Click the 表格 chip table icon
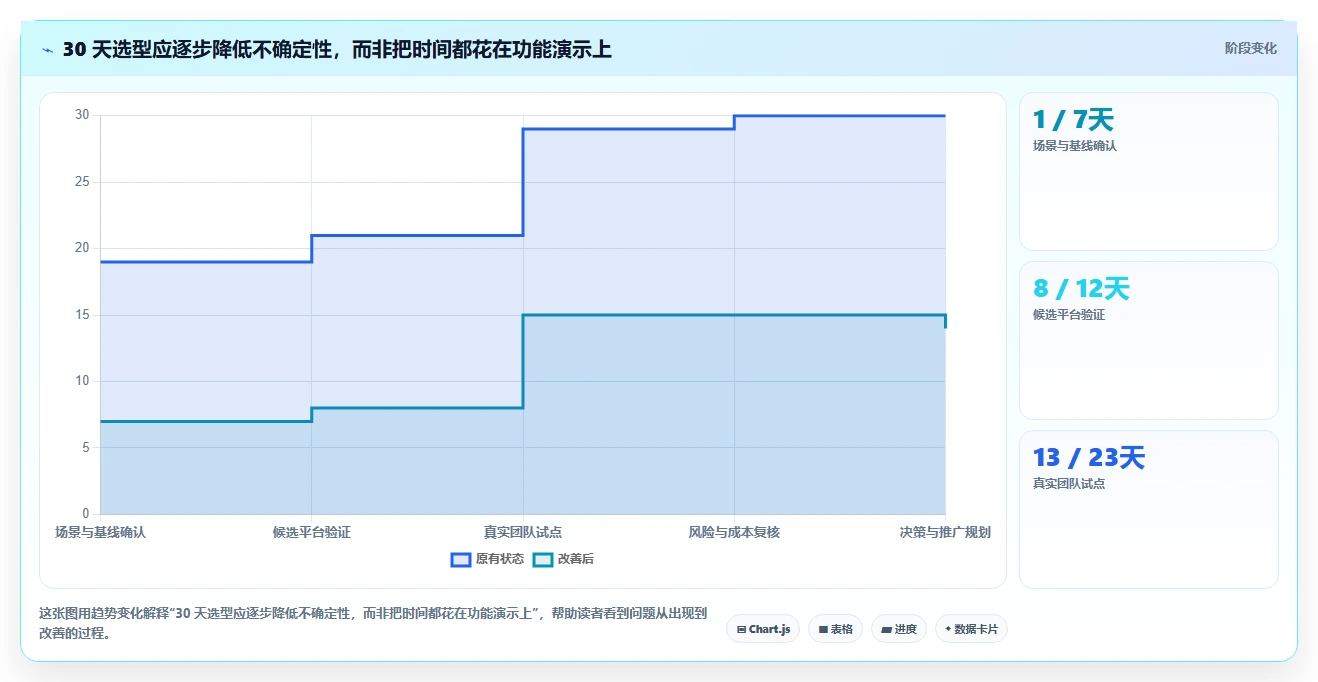Viewport: 1318px width, 682px height. 823,630
